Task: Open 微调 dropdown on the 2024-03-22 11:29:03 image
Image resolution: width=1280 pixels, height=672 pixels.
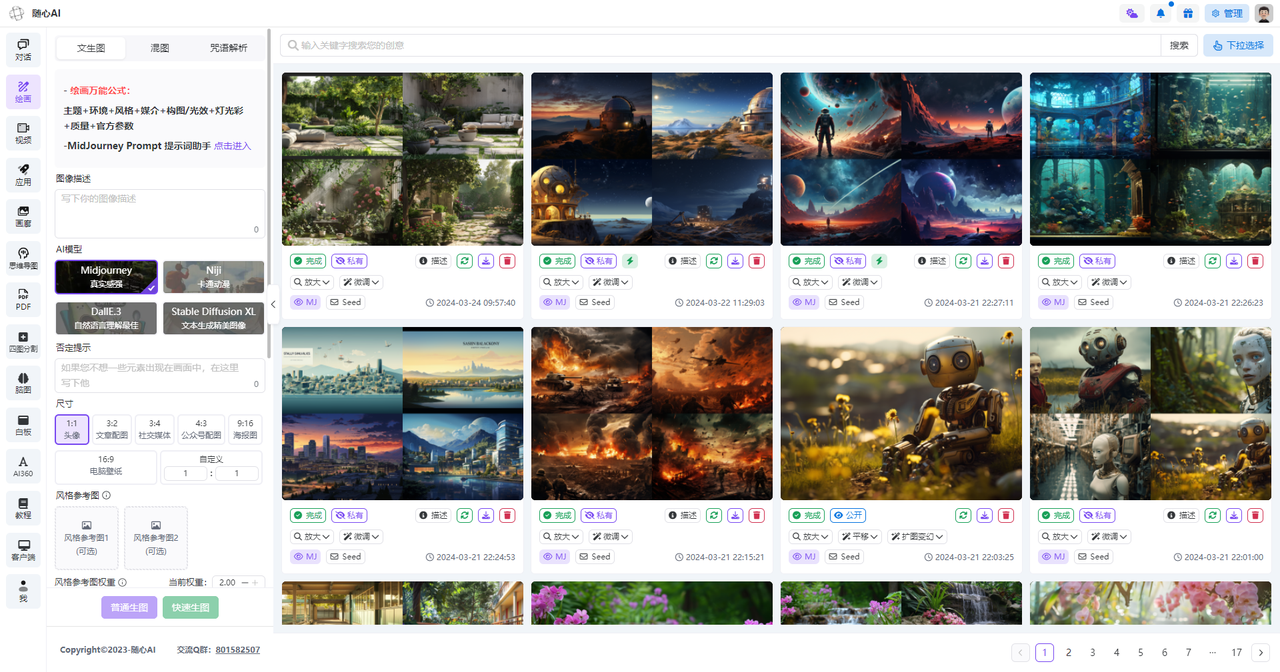Action: click(x=610, y=282)
